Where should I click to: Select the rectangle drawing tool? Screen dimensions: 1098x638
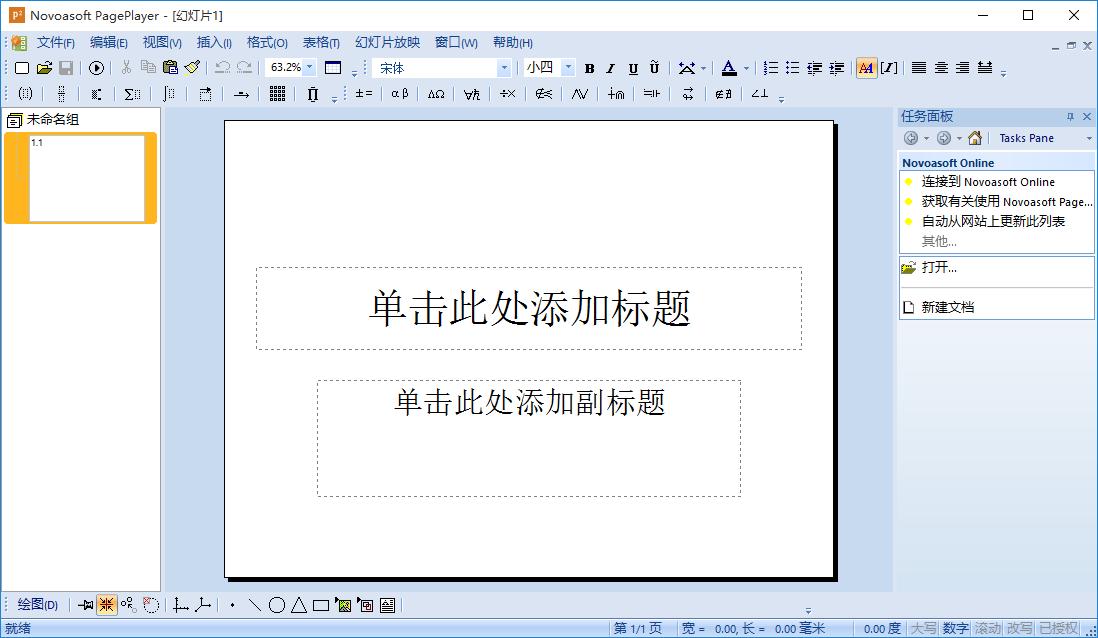pos(321,605)
